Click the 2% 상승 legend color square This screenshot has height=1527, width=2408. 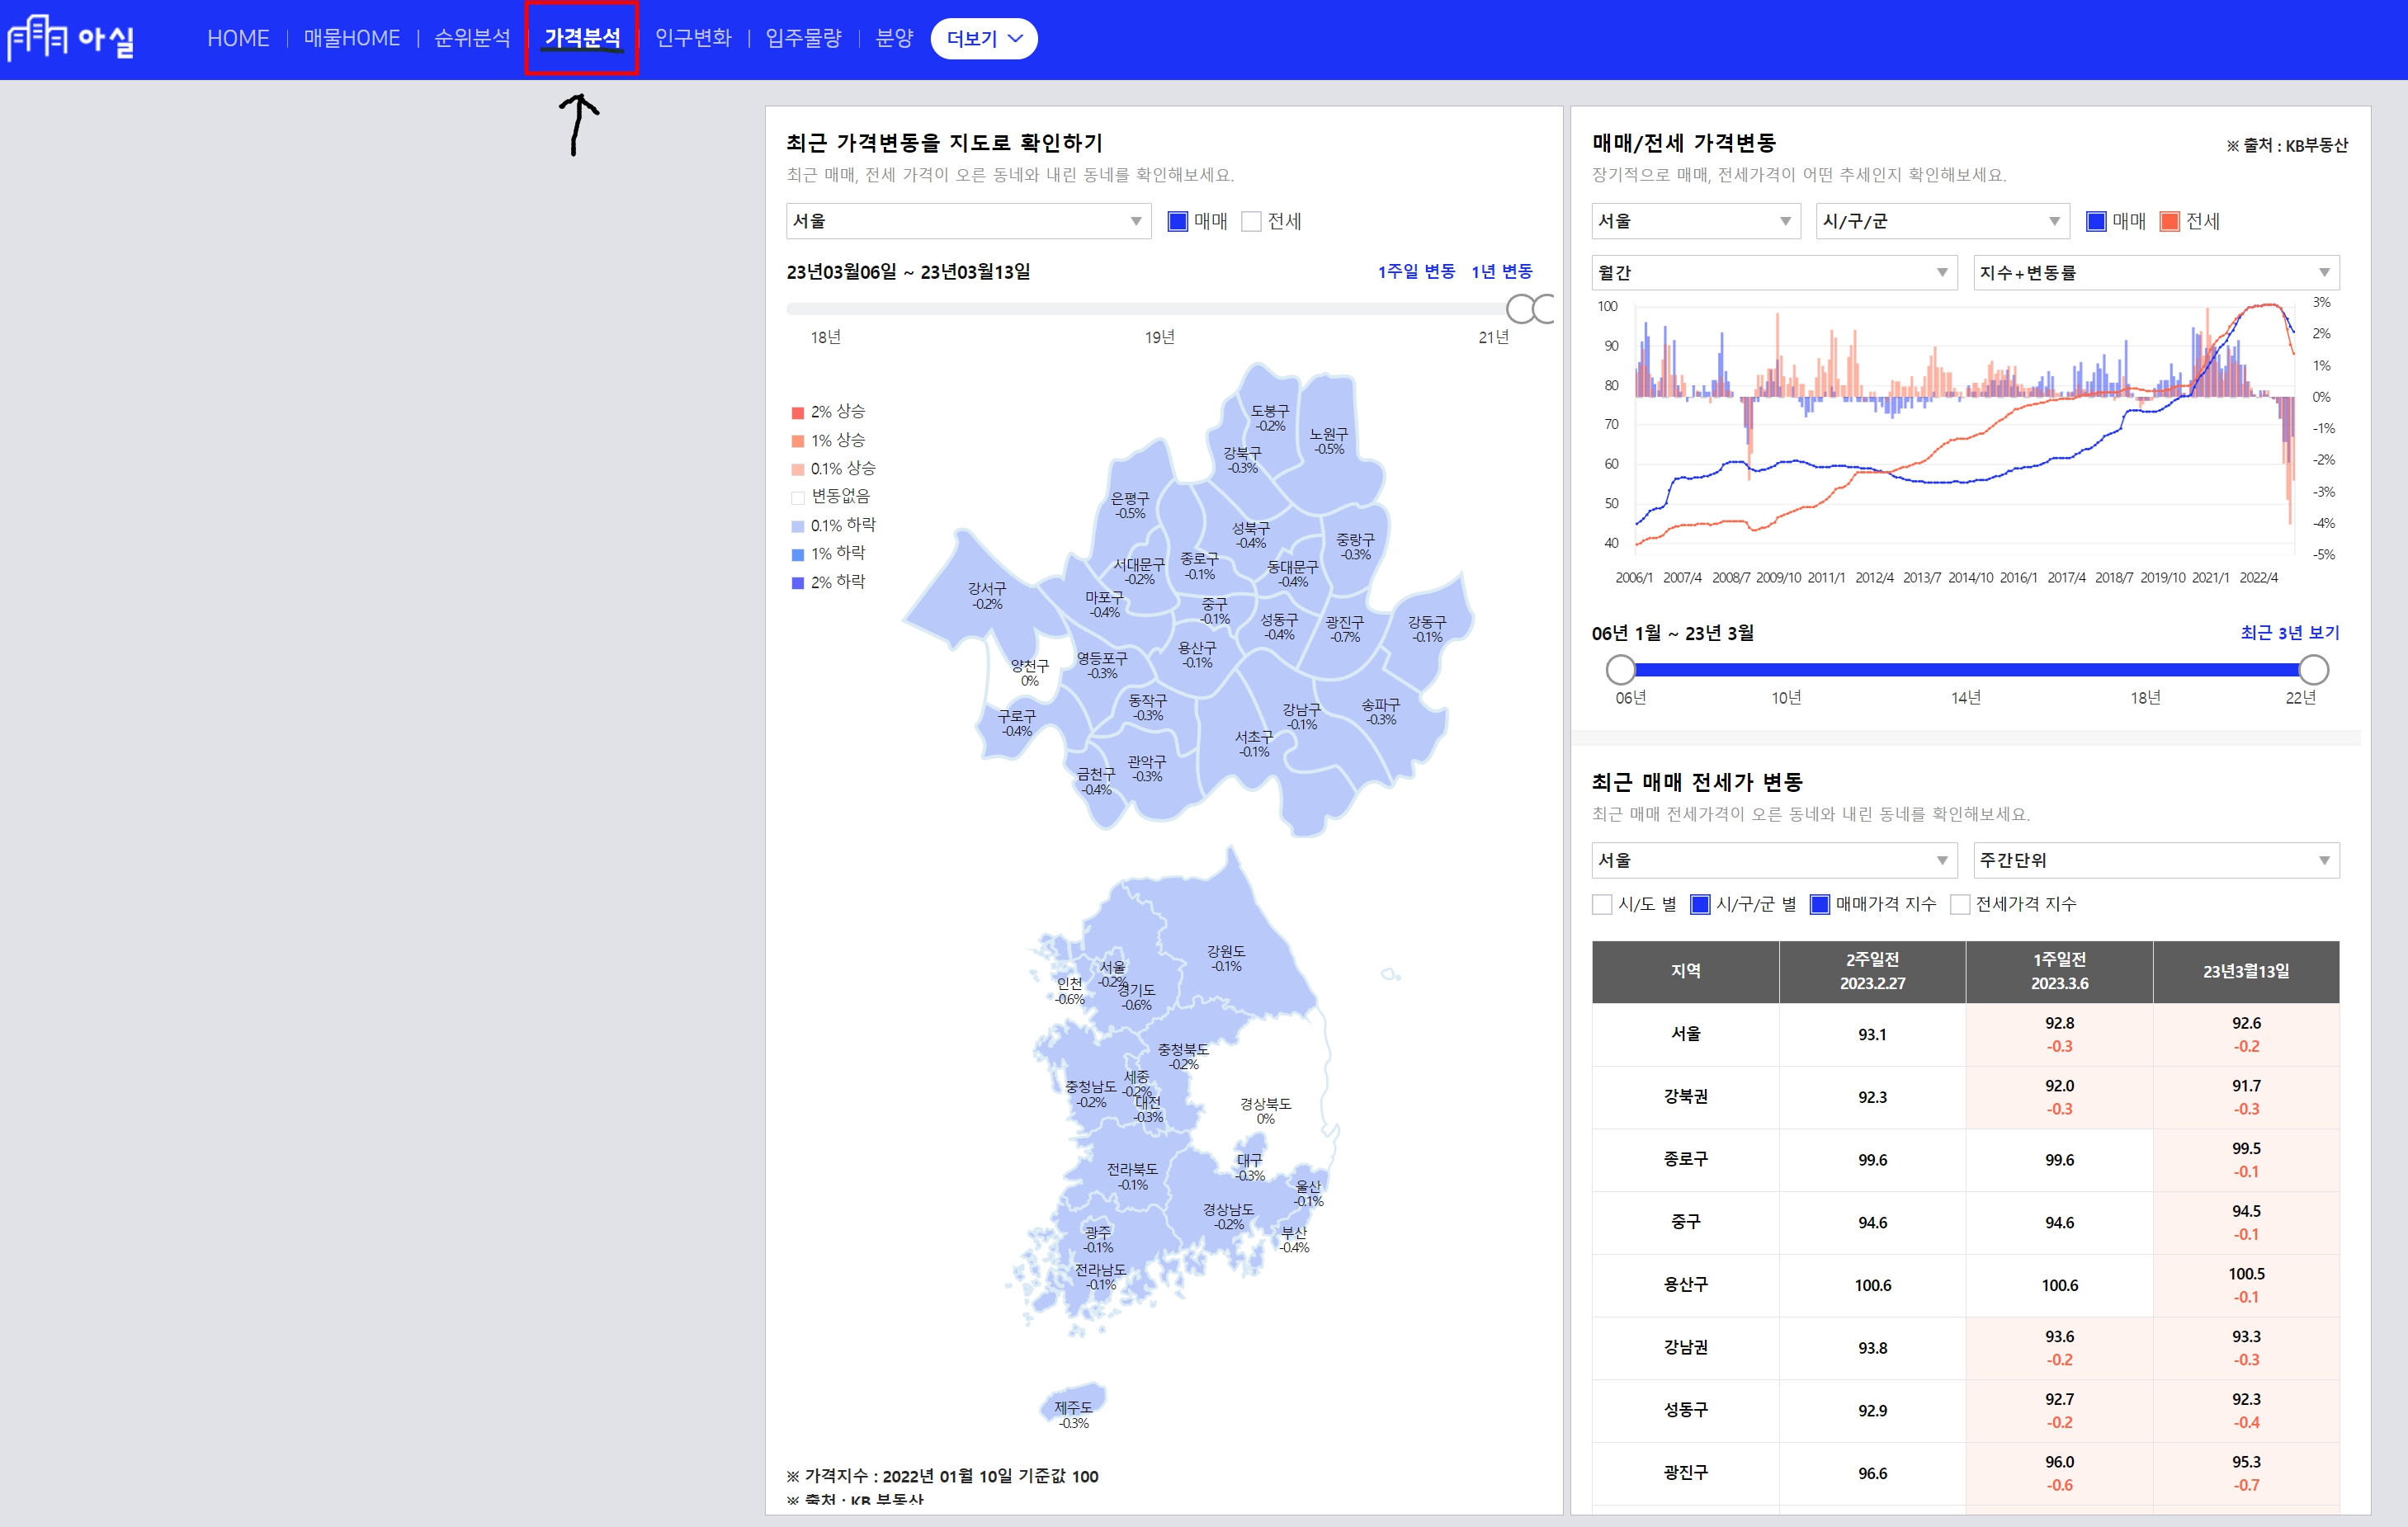(x=798, y=413)
